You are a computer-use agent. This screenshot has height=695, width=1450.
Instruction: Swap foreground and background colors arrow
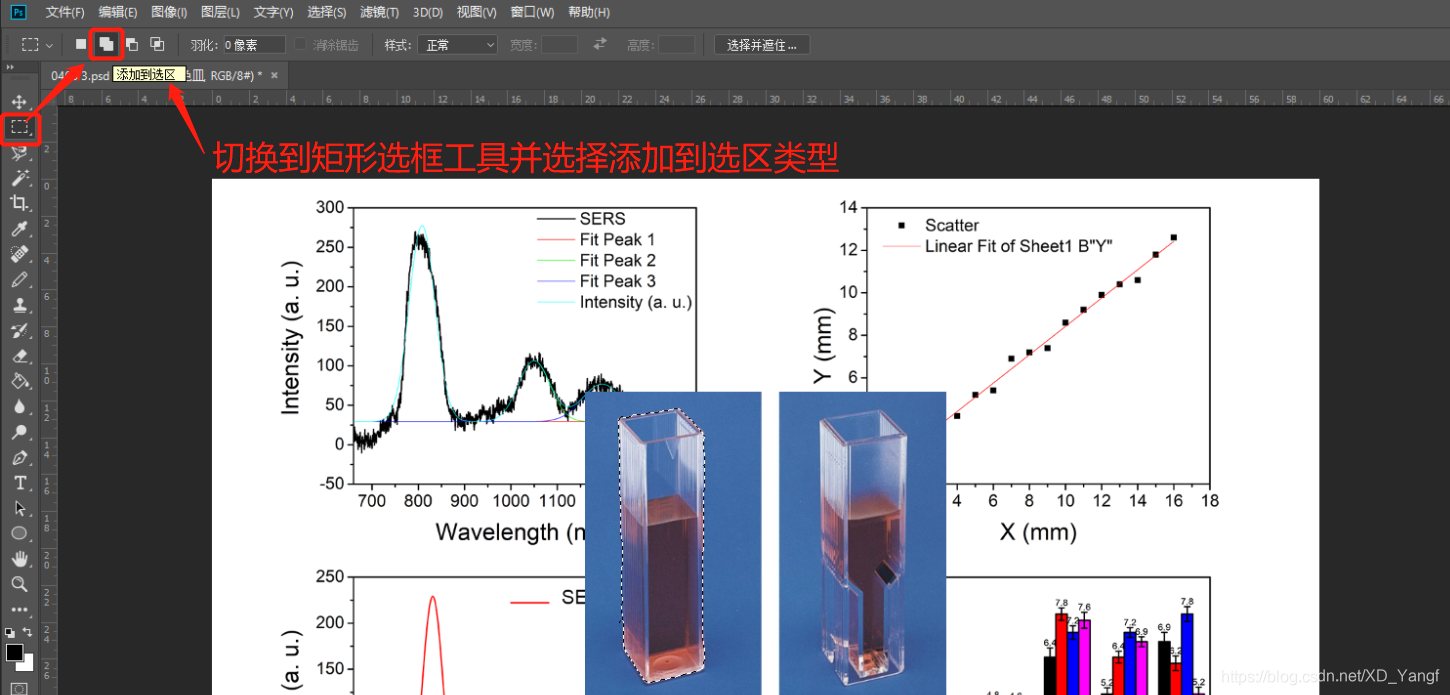(x=28, y=632)
